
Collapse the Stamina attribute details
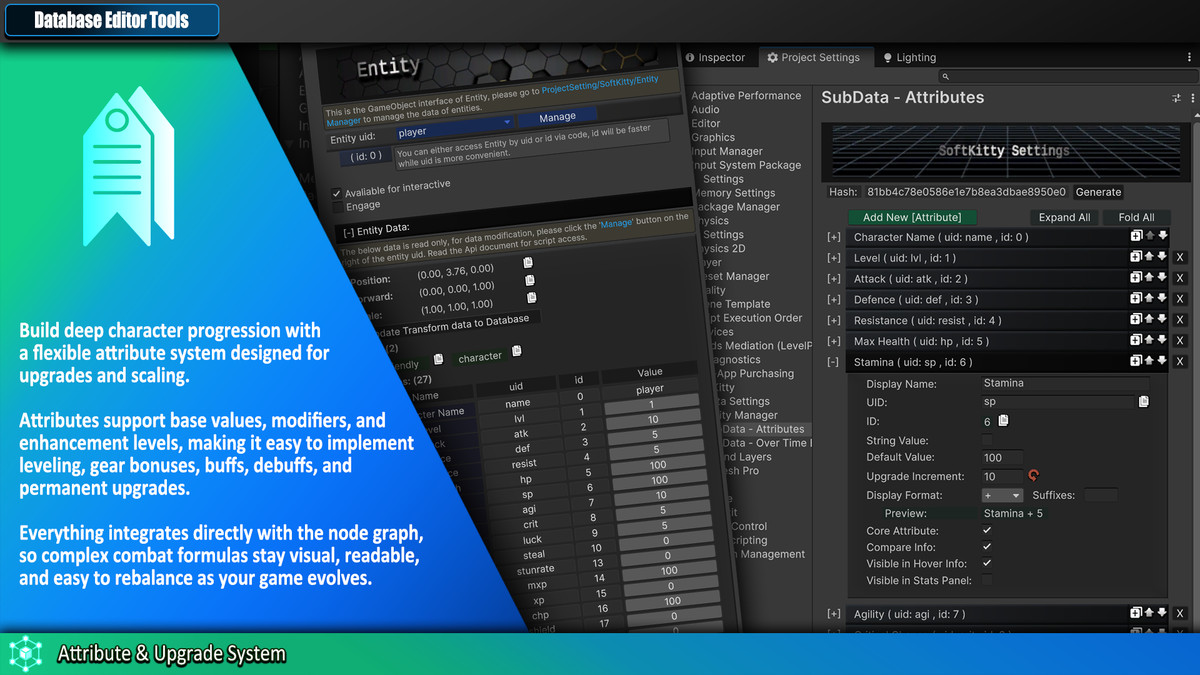point(834,361)
